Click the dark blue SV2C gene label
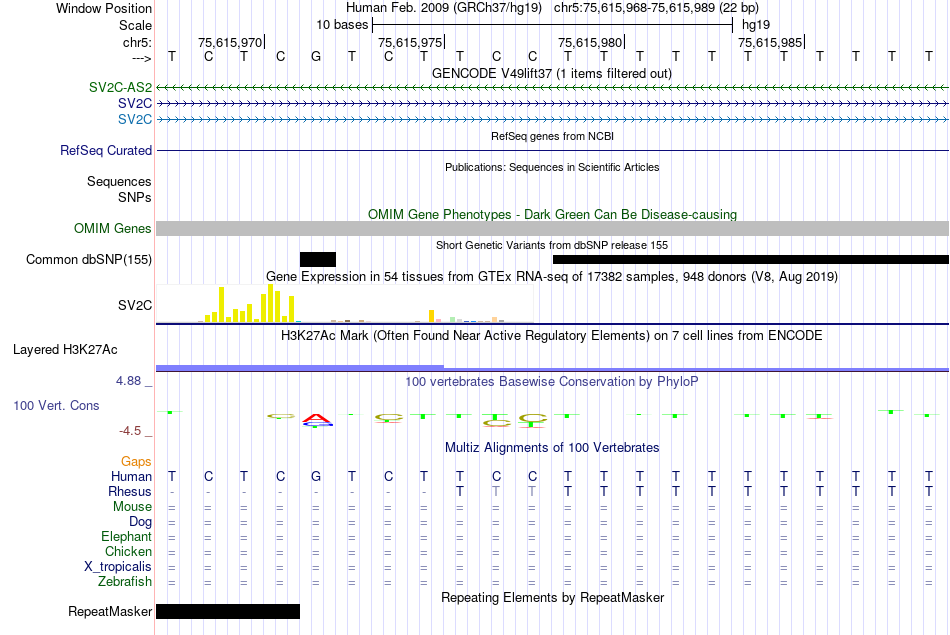The image size is (950, 635). coord(135,104)
